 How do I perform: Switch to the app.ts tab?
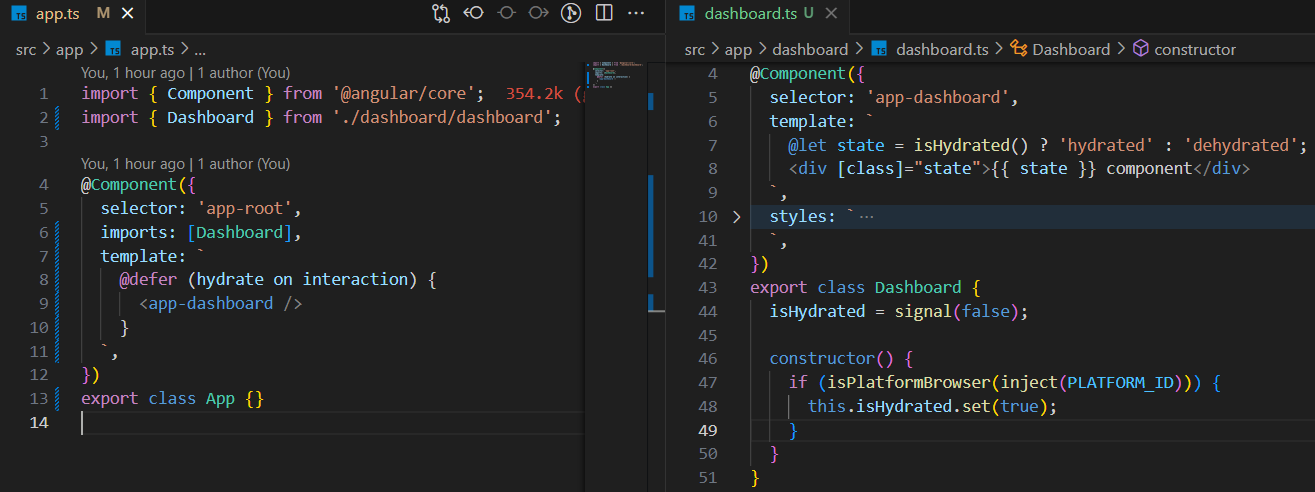(x=57, y=14)
